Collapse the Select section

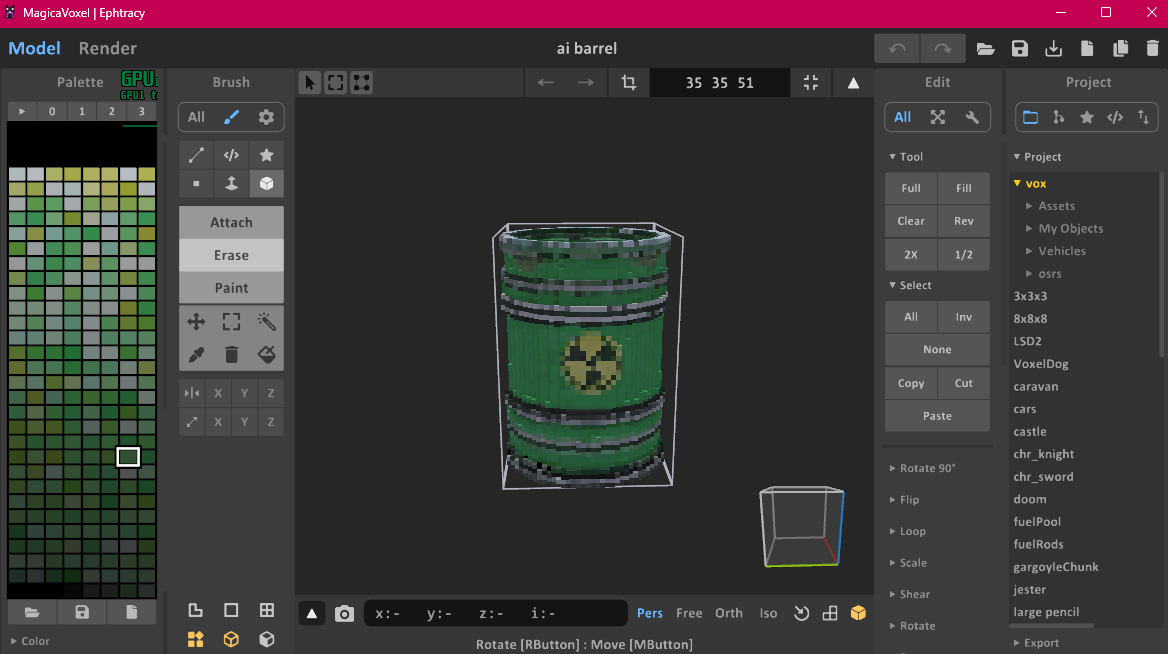tap(910, 285)
